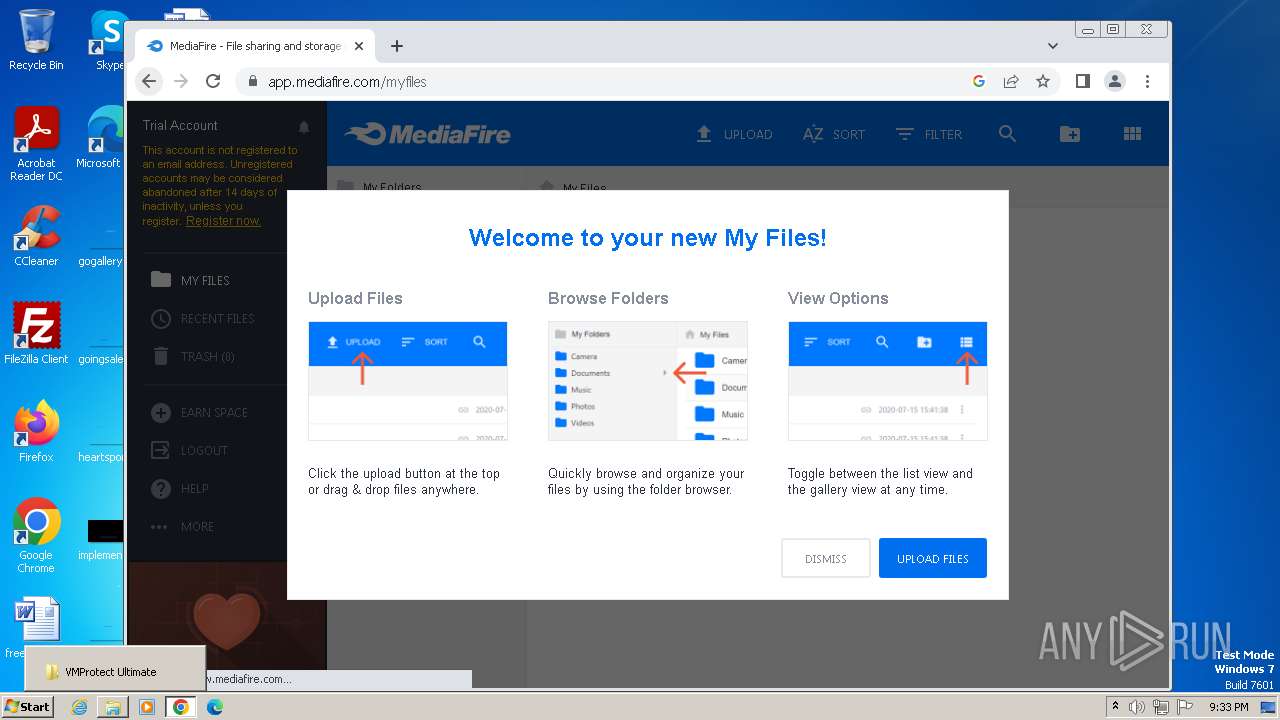
Task: Reload the page with Chrome's refresh icon
Action: coord(213,81)
